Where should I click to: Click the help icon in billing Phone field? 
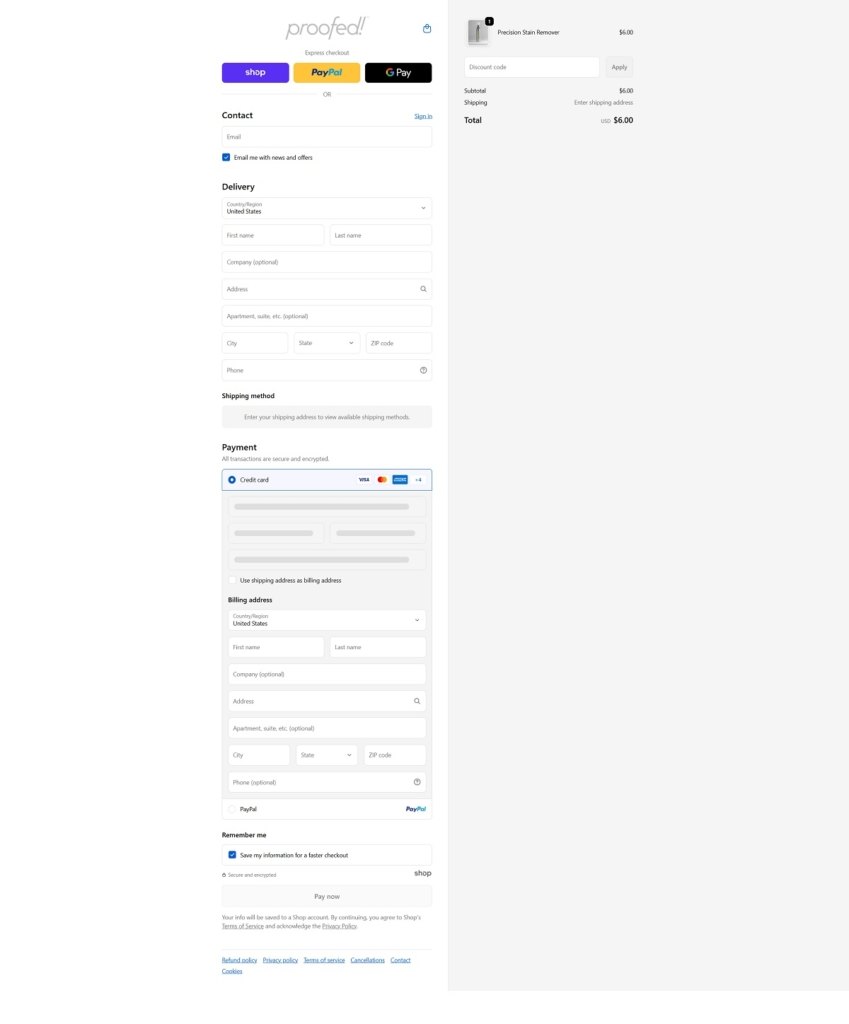pos(417,782)
